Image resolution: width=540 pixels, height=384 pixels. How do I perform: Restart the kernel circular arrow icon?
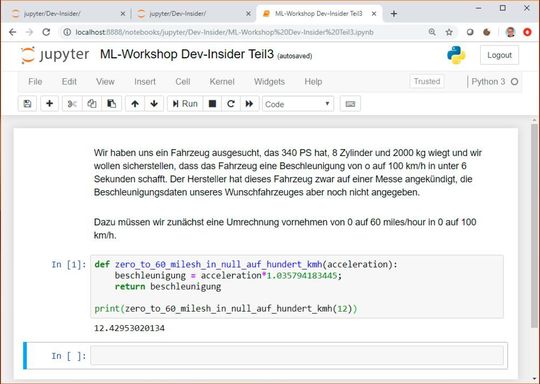coord(231,104)
